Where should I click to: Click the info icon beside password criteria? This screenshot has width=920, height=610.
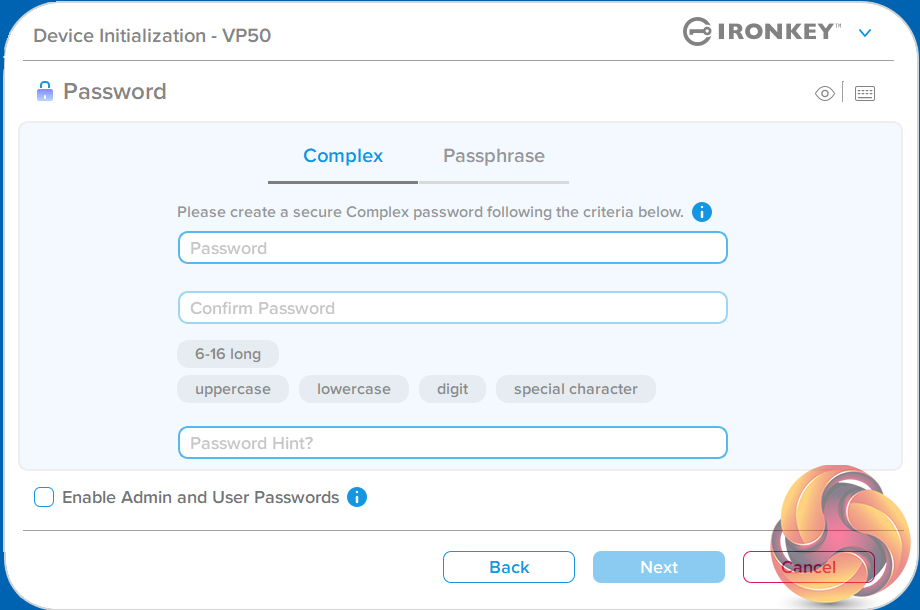click(x=702, y=212)
